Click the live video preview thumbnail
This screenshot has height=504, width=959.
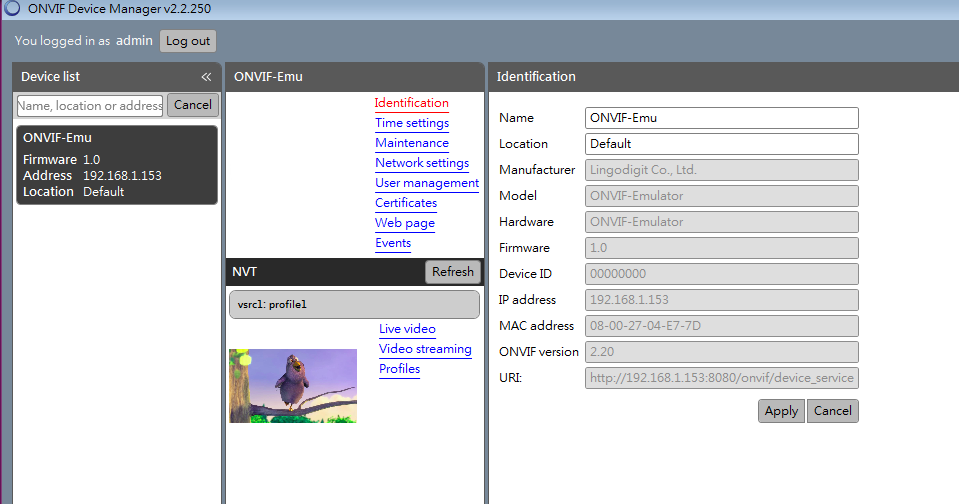[x=293, y=385]
